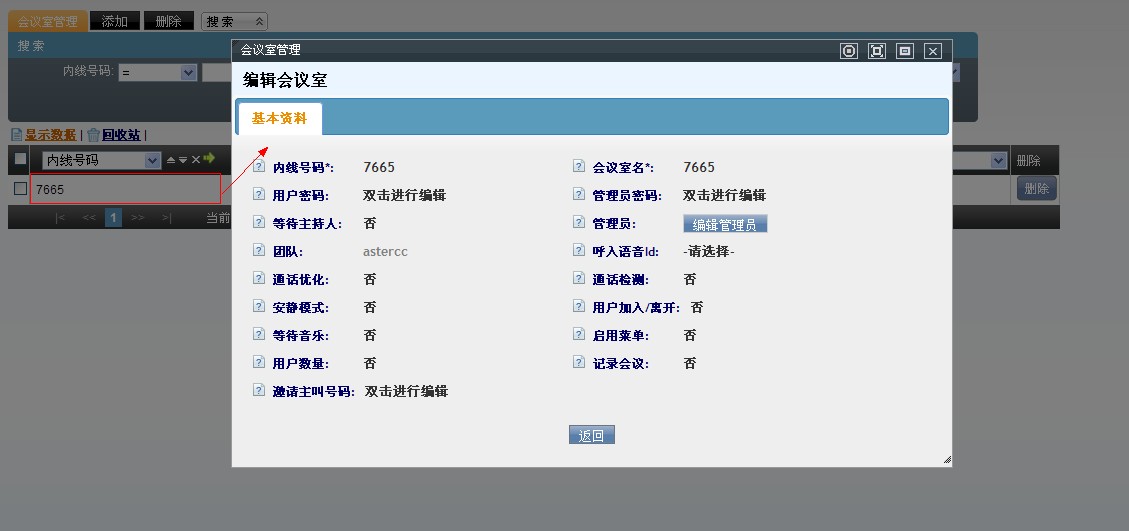This screenshot has width=1129, height=531.
Task: Open the 回收站 recycle bin link
Action: click(121, 135)
